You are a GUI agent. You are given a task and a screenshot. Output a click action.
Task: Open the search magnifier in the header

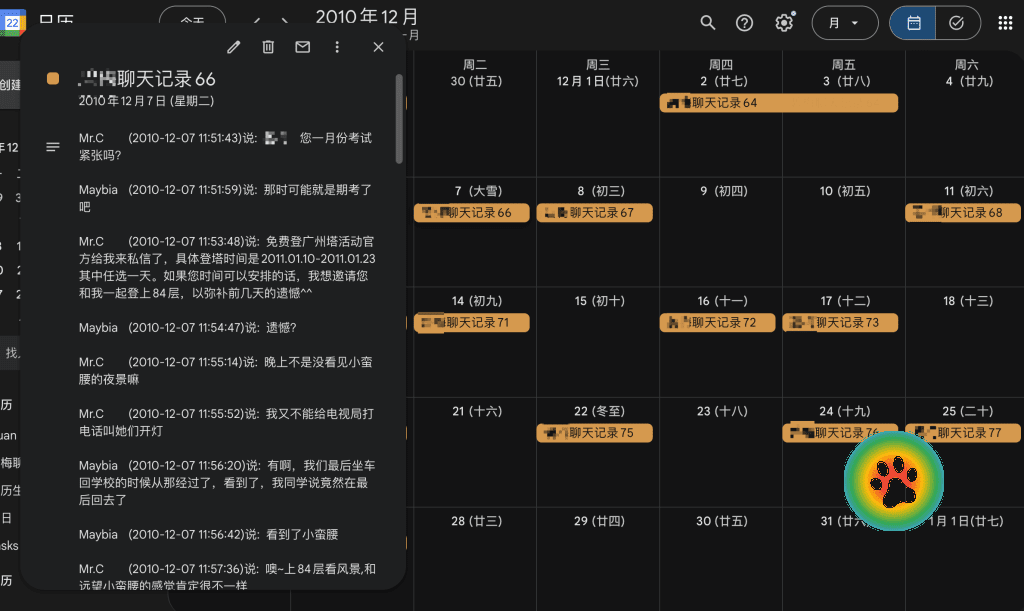(708, 23)
